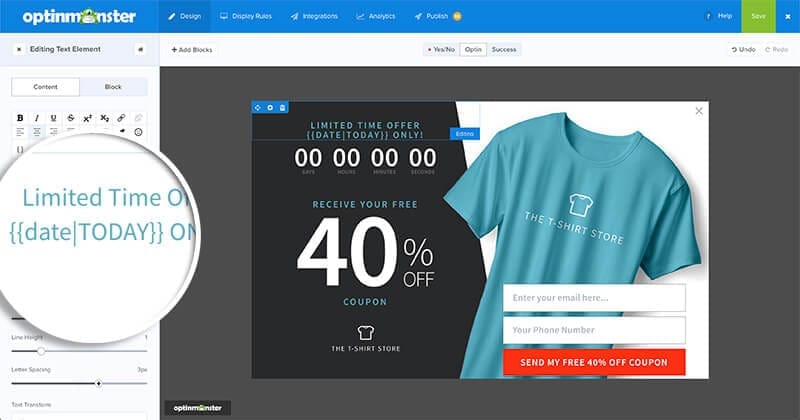Delete selected block with trash icon
This screenshot has width=800, height=420.
283,107
